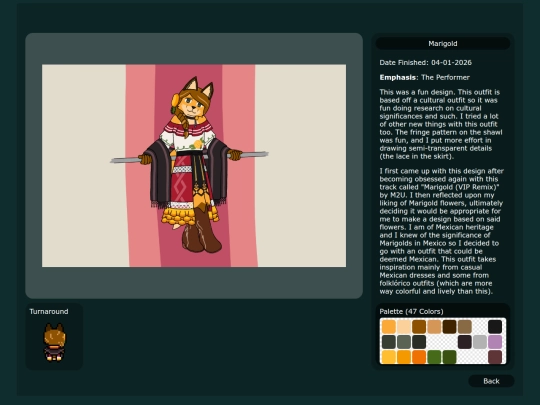Image resolution: width=540 pixels, height=405 pixels.
Task: Click the 'Turnaround' label
Action: (49, 311)
